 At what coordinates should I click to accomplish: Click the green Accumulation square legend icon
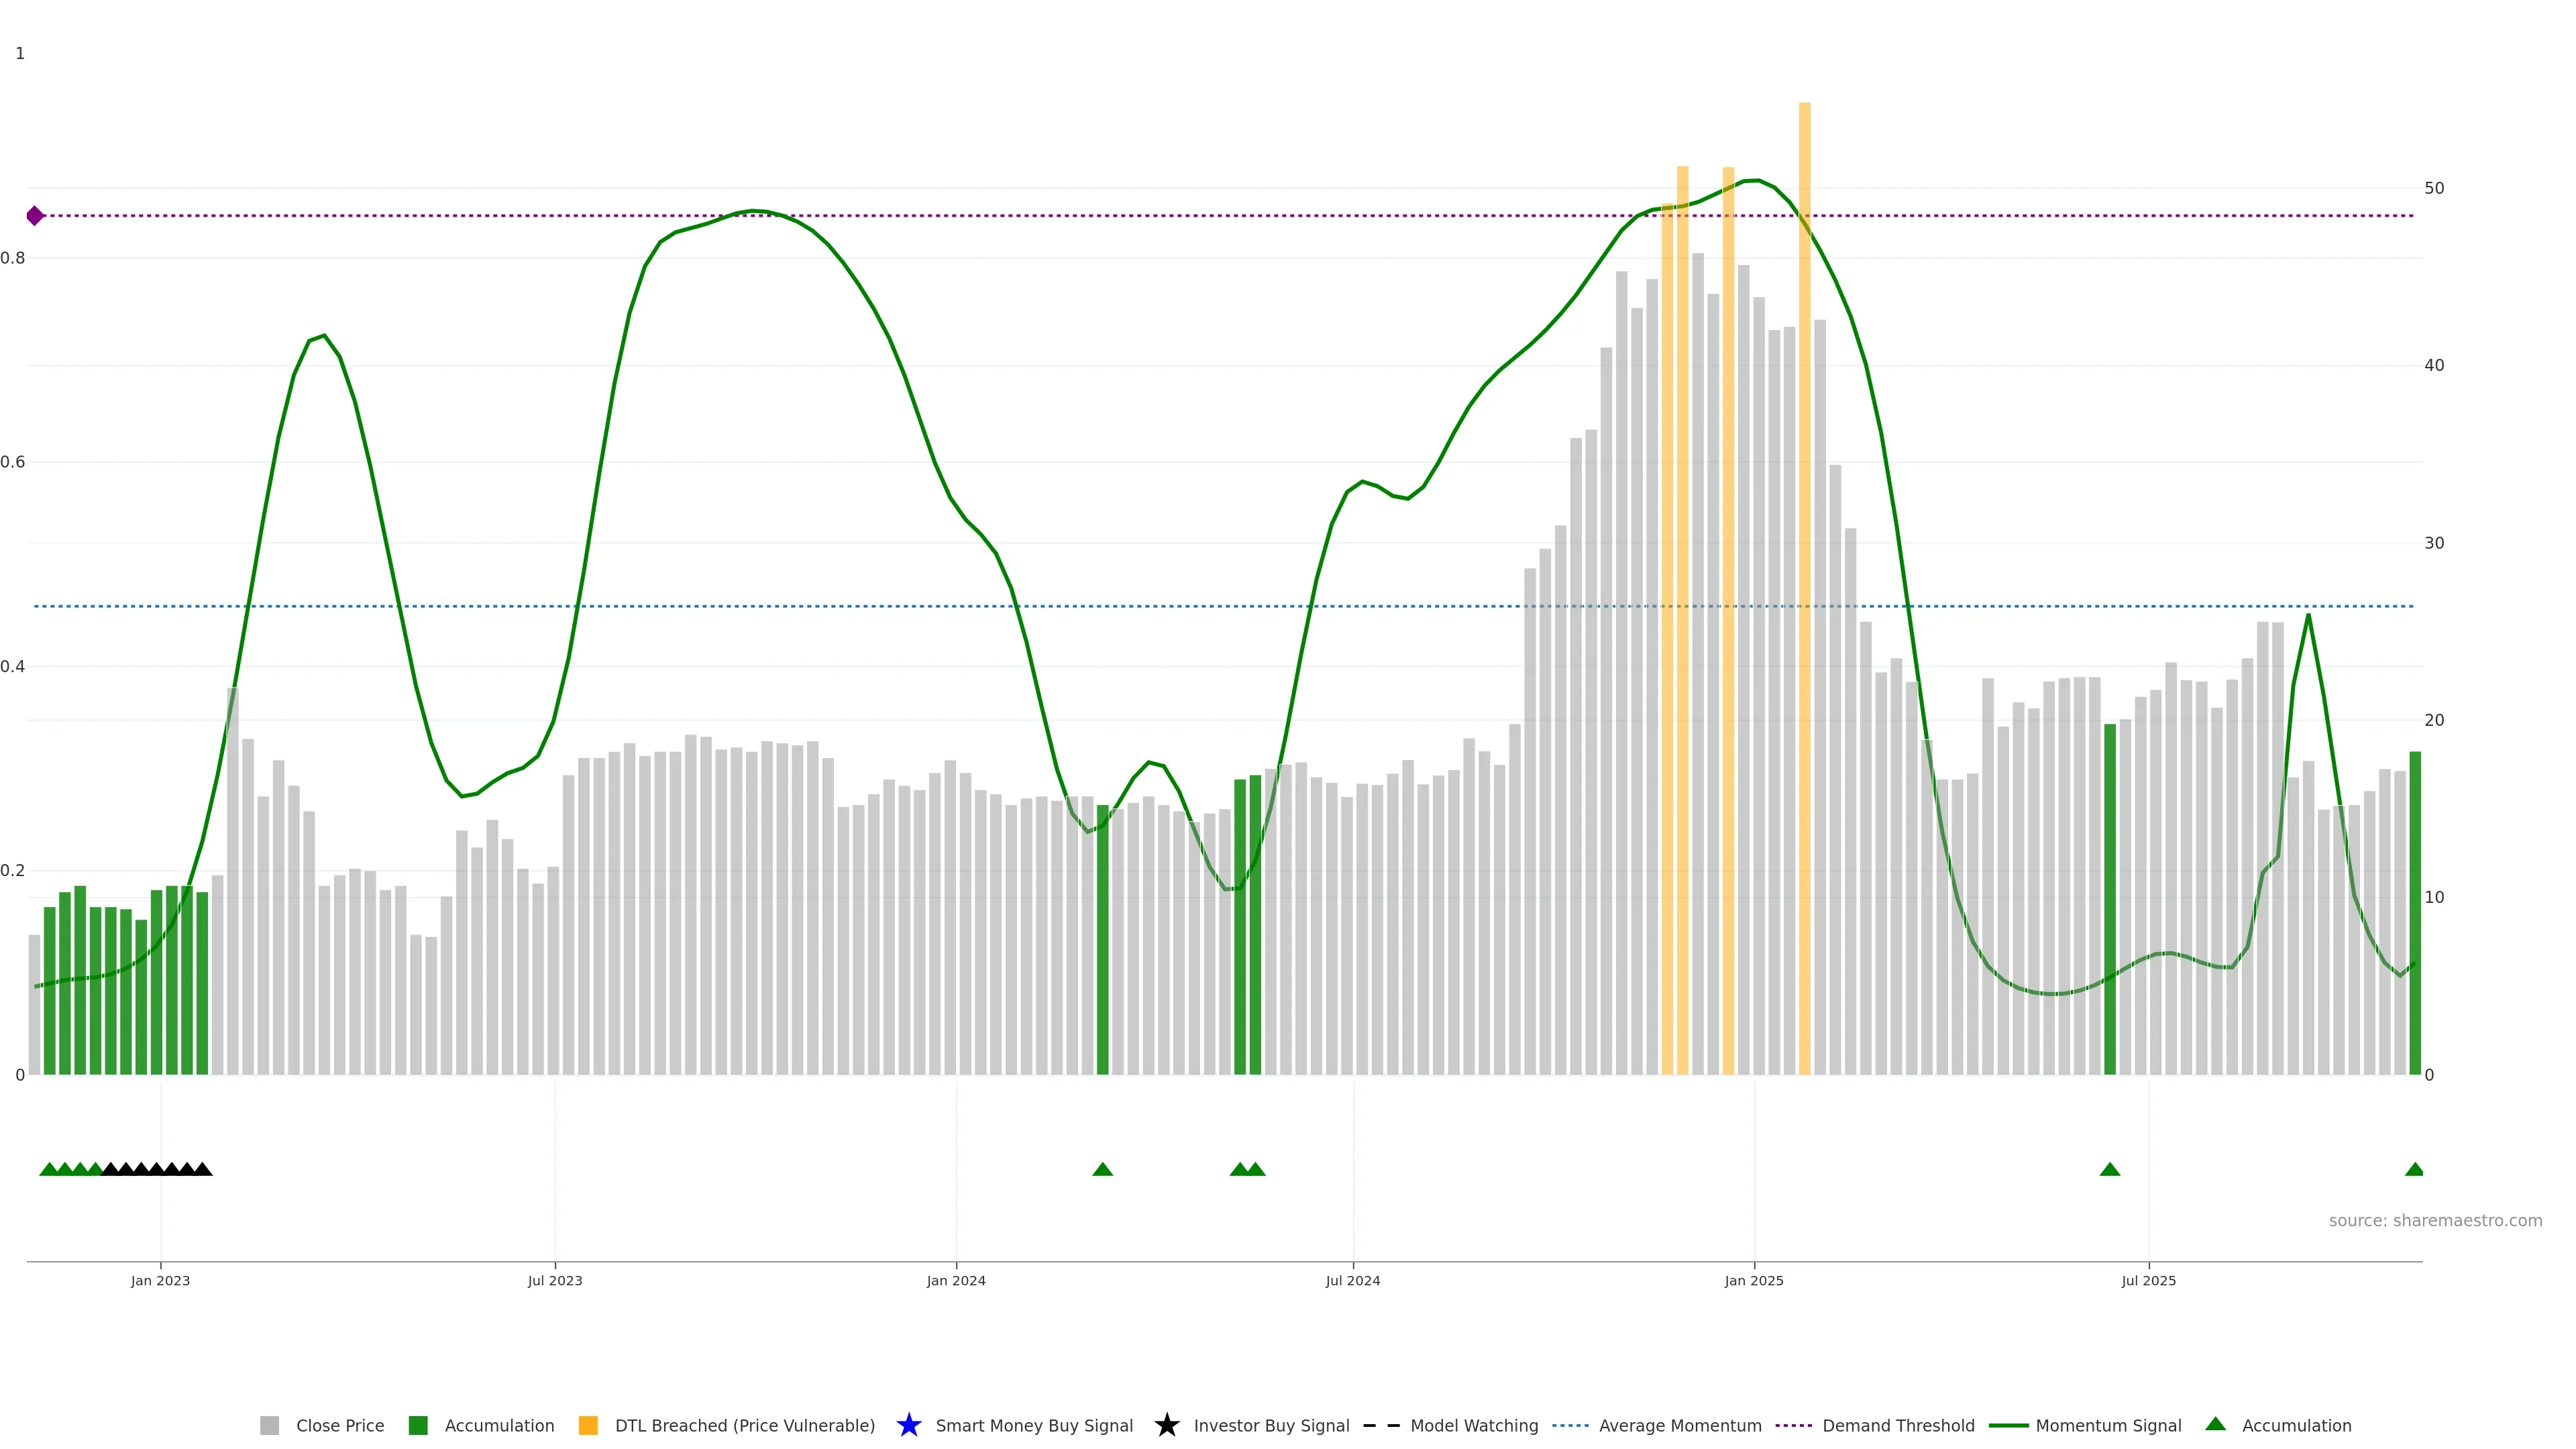(x=418, y=1425)
